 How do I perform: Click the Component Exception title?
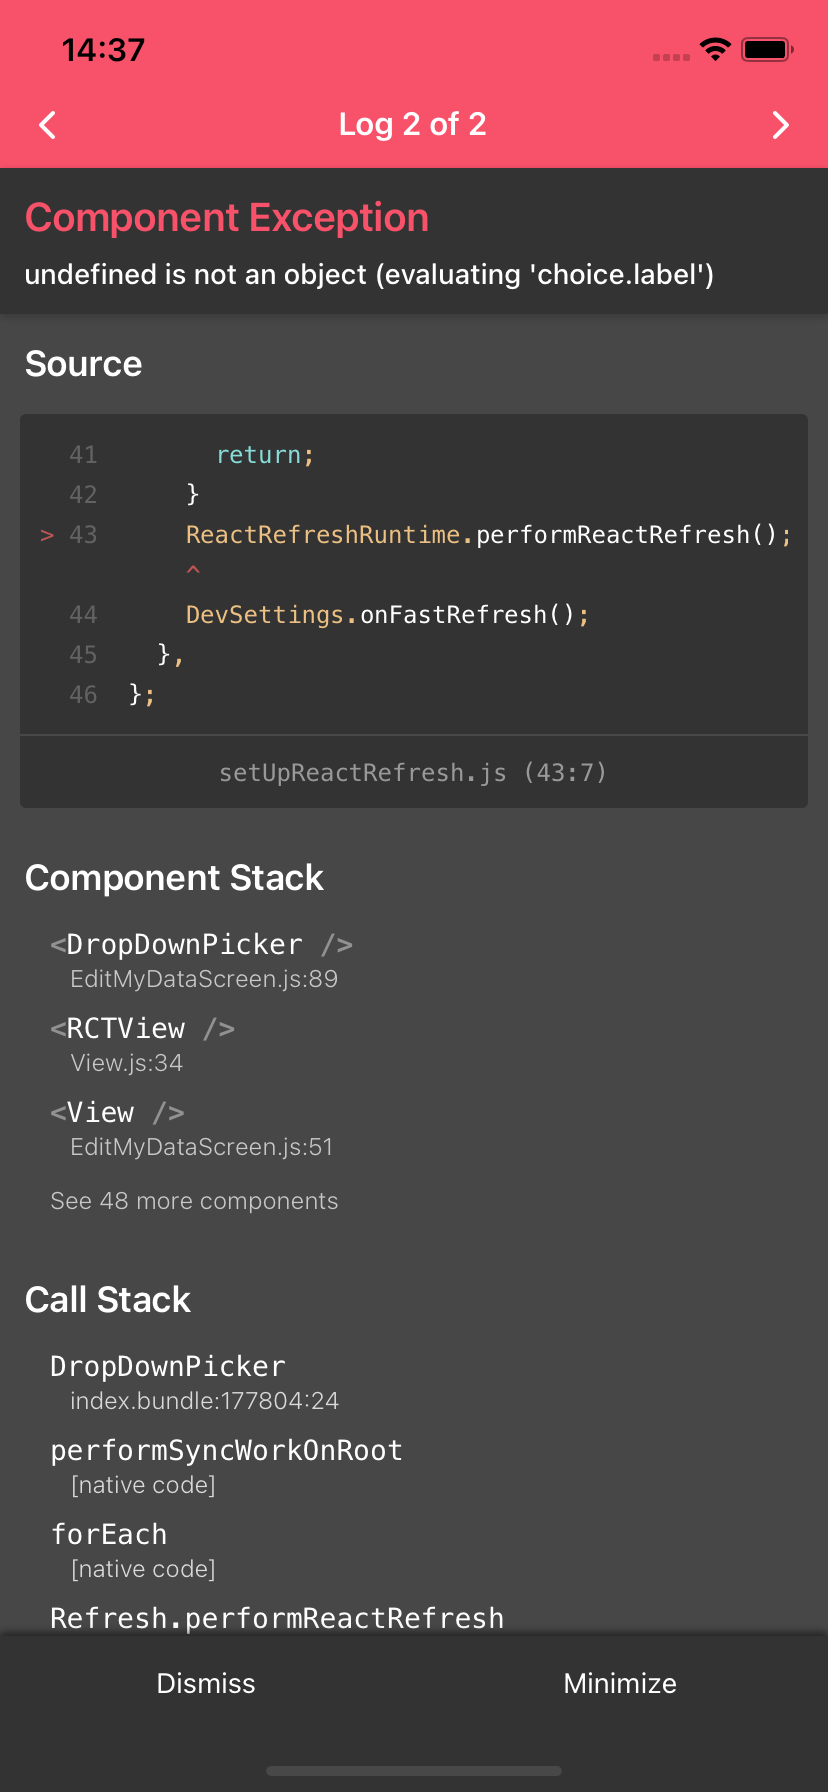228,217
